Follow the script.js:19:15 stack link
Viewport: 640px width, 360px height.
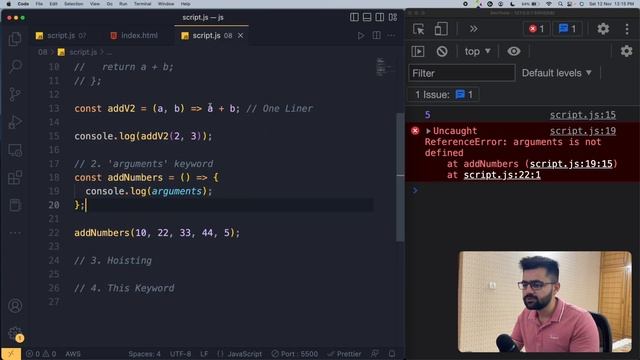pyautogui.click(x=571, y=164)
